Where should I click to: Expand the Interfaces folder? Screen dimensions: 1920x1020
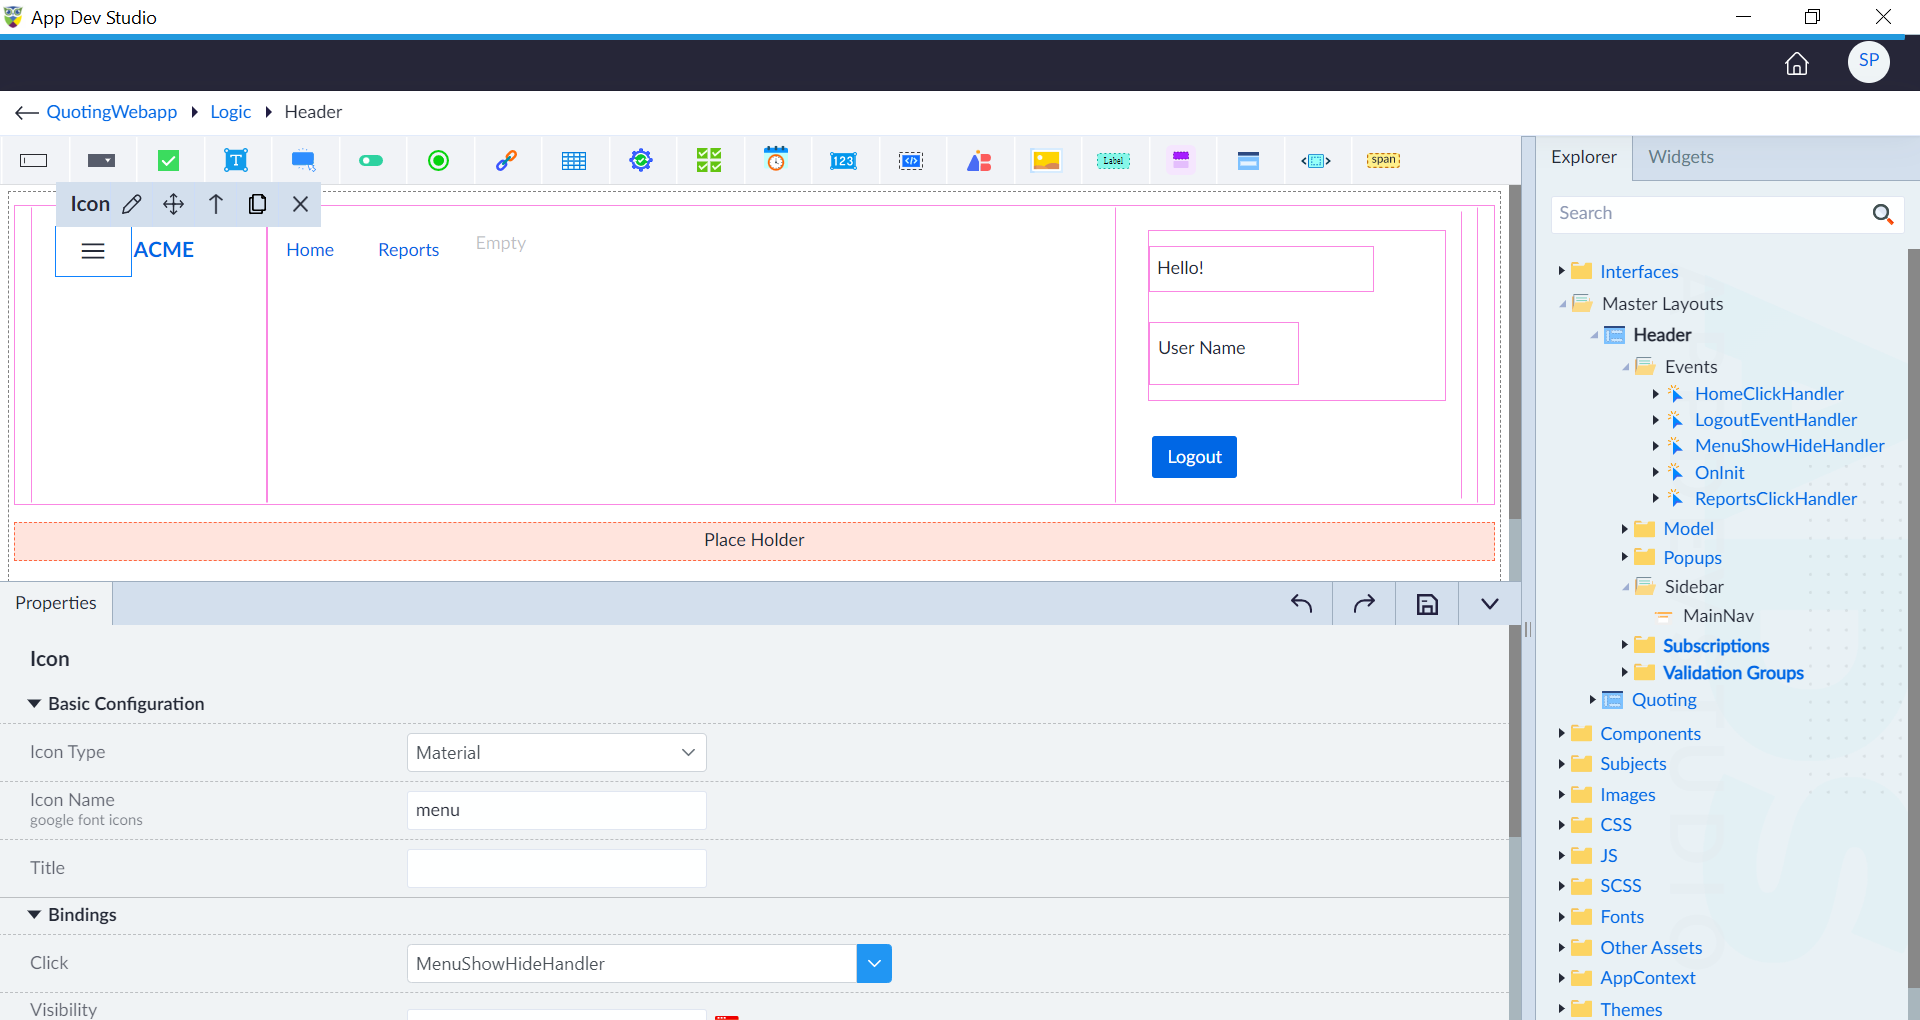tap(1561, 271)
